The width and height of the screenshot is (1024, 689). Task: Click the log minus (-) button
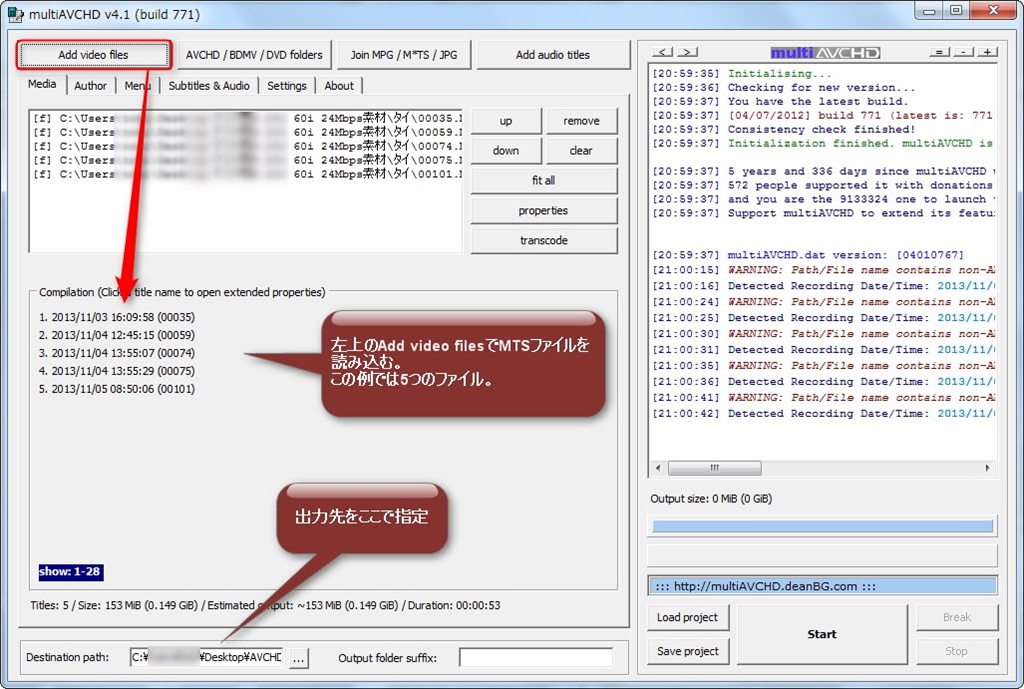[x=963, y=52]
